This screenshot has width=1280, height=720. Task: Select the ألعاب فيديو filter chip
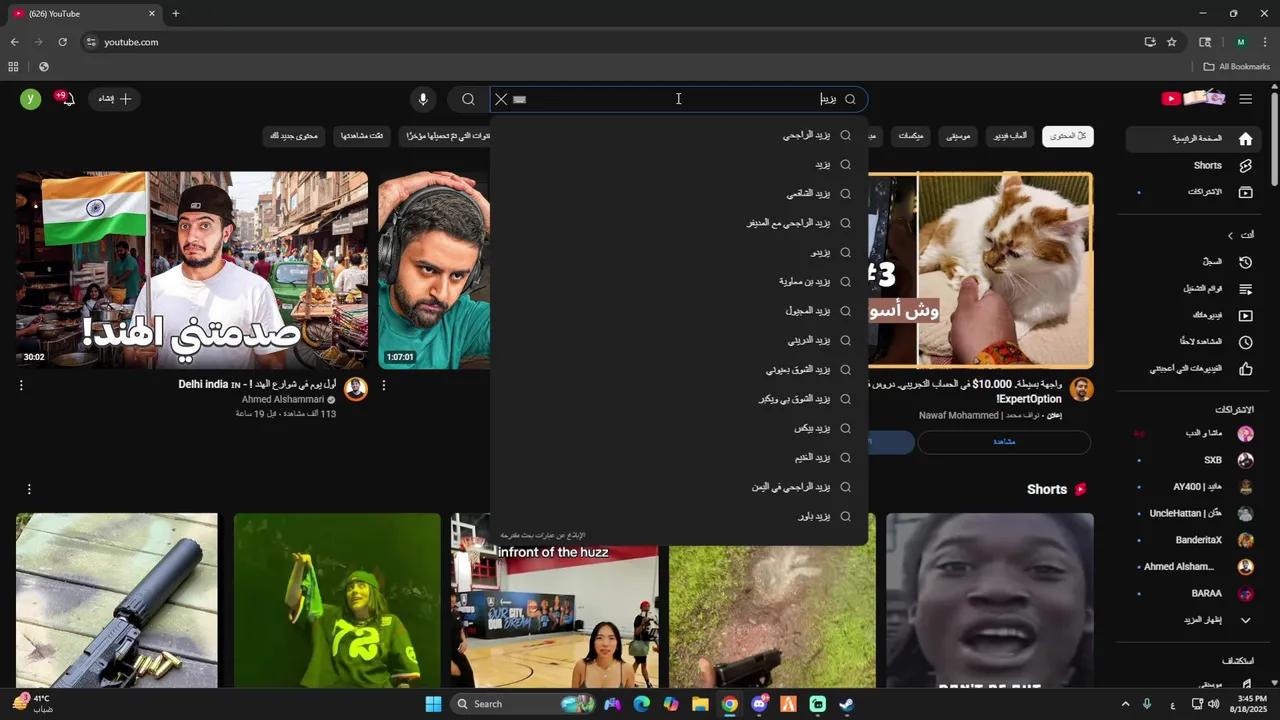tap(1010, 136)
